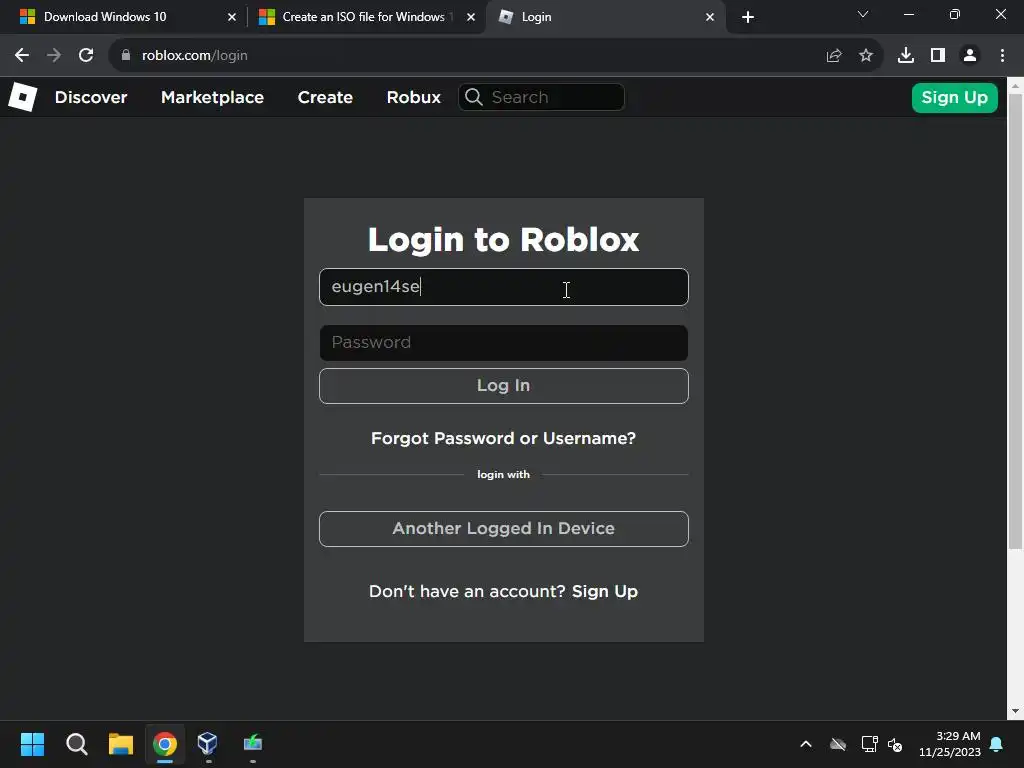Choose Another Logged In Device

point(504,529)
